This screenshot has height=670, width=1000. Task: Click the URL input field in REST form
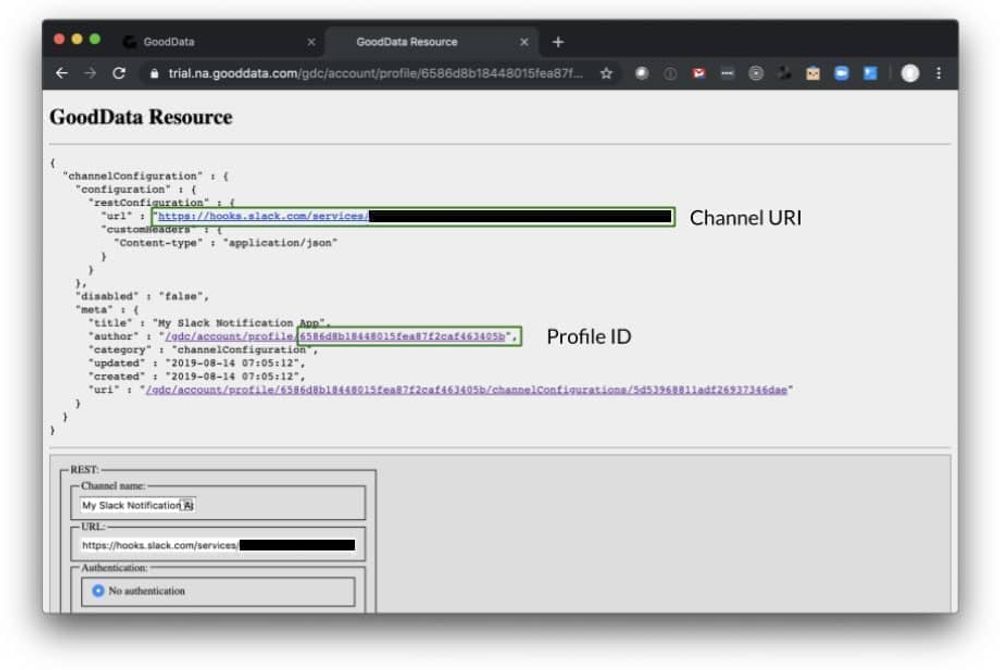[218, 545]
